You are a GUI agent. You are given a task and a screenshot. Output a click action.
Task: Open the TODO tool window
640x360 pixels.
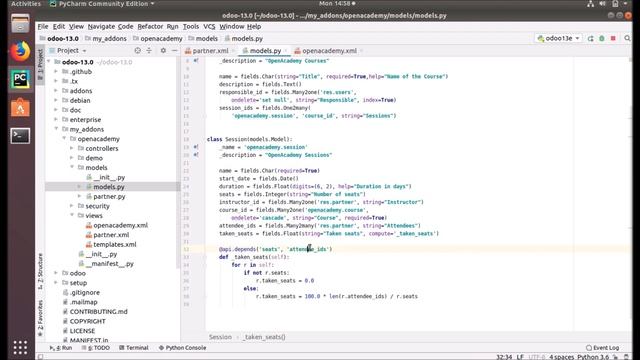click(96, 348)
